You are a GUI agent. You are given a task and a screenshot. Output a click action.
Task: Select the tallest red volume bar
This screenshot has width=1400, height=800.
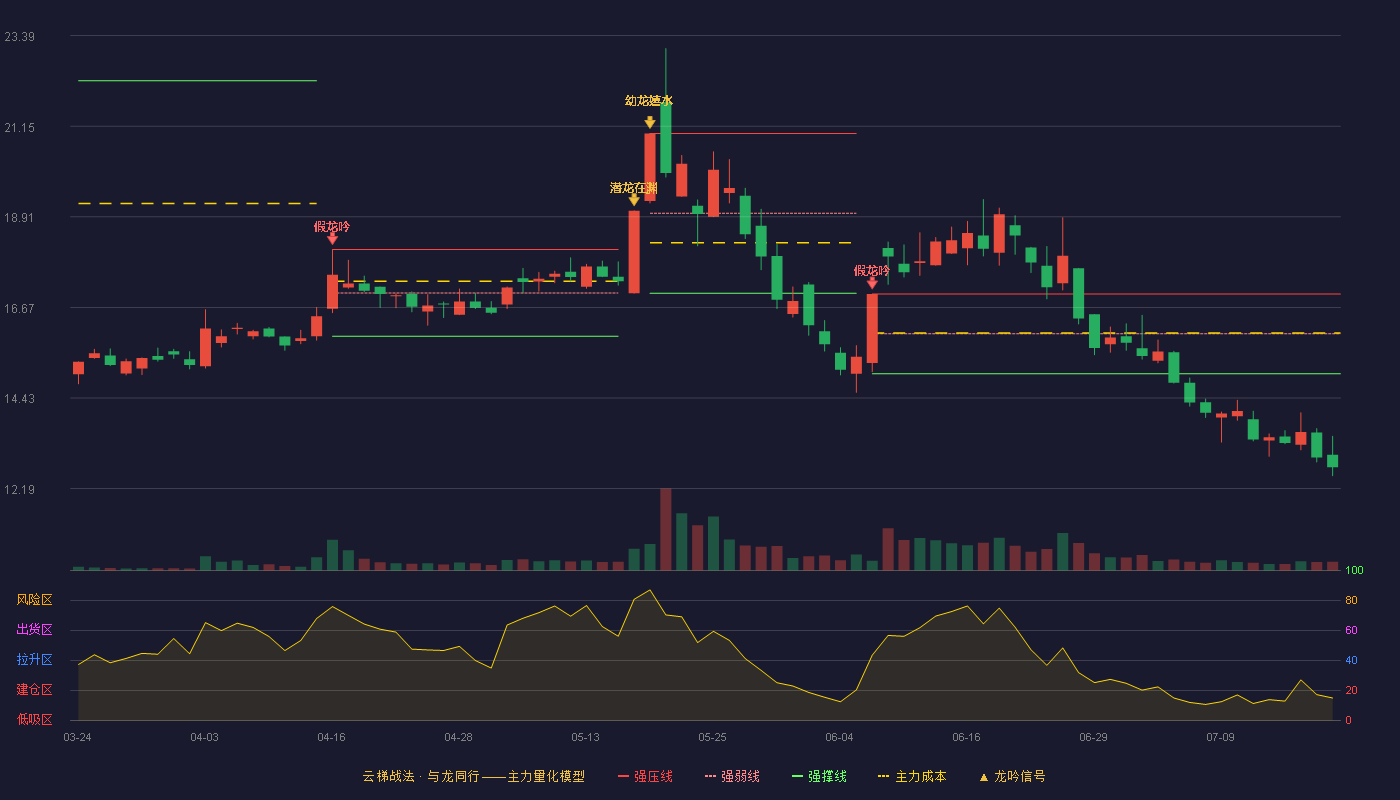point(666,529)
